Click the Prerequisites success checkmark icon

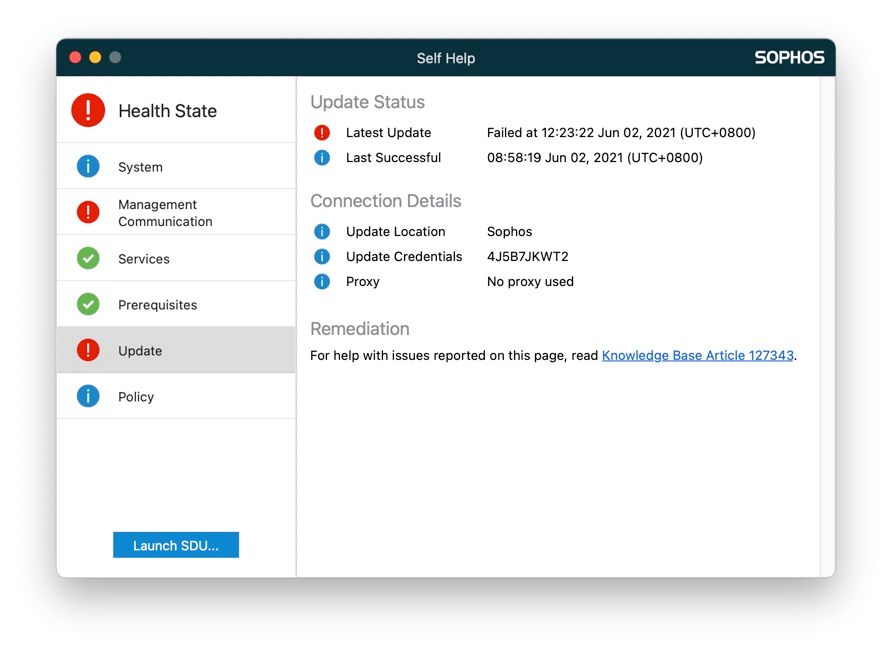[x=89, y=304]
